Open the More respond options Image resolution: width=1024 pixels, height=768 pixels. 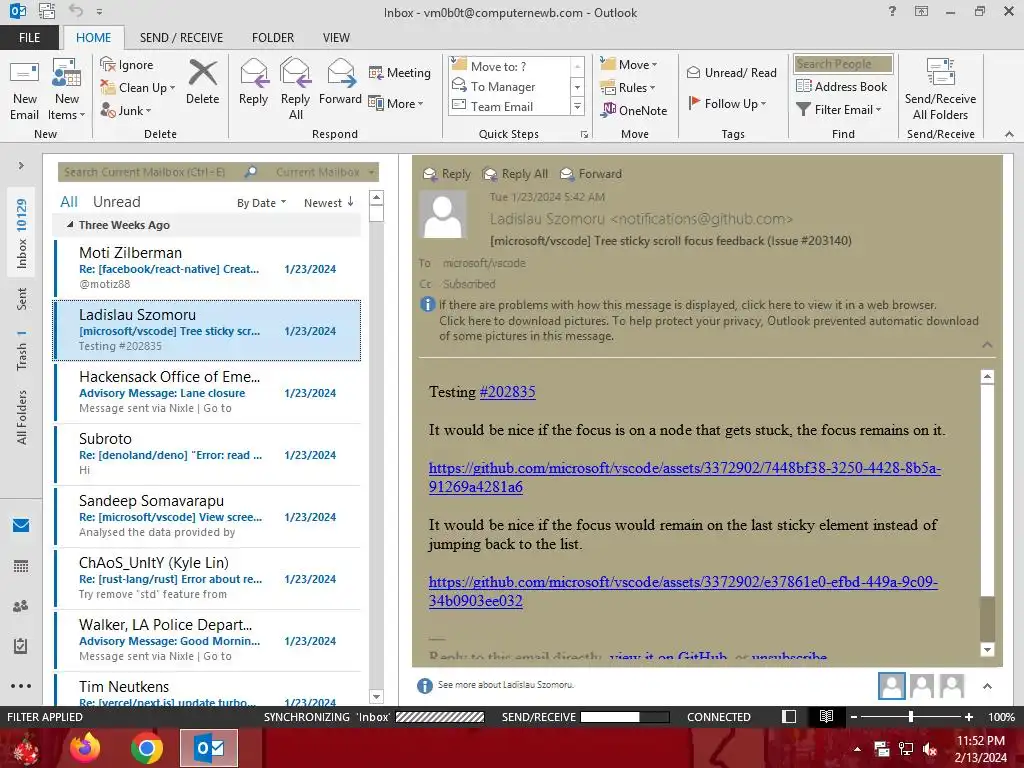[x=396, y=103]
